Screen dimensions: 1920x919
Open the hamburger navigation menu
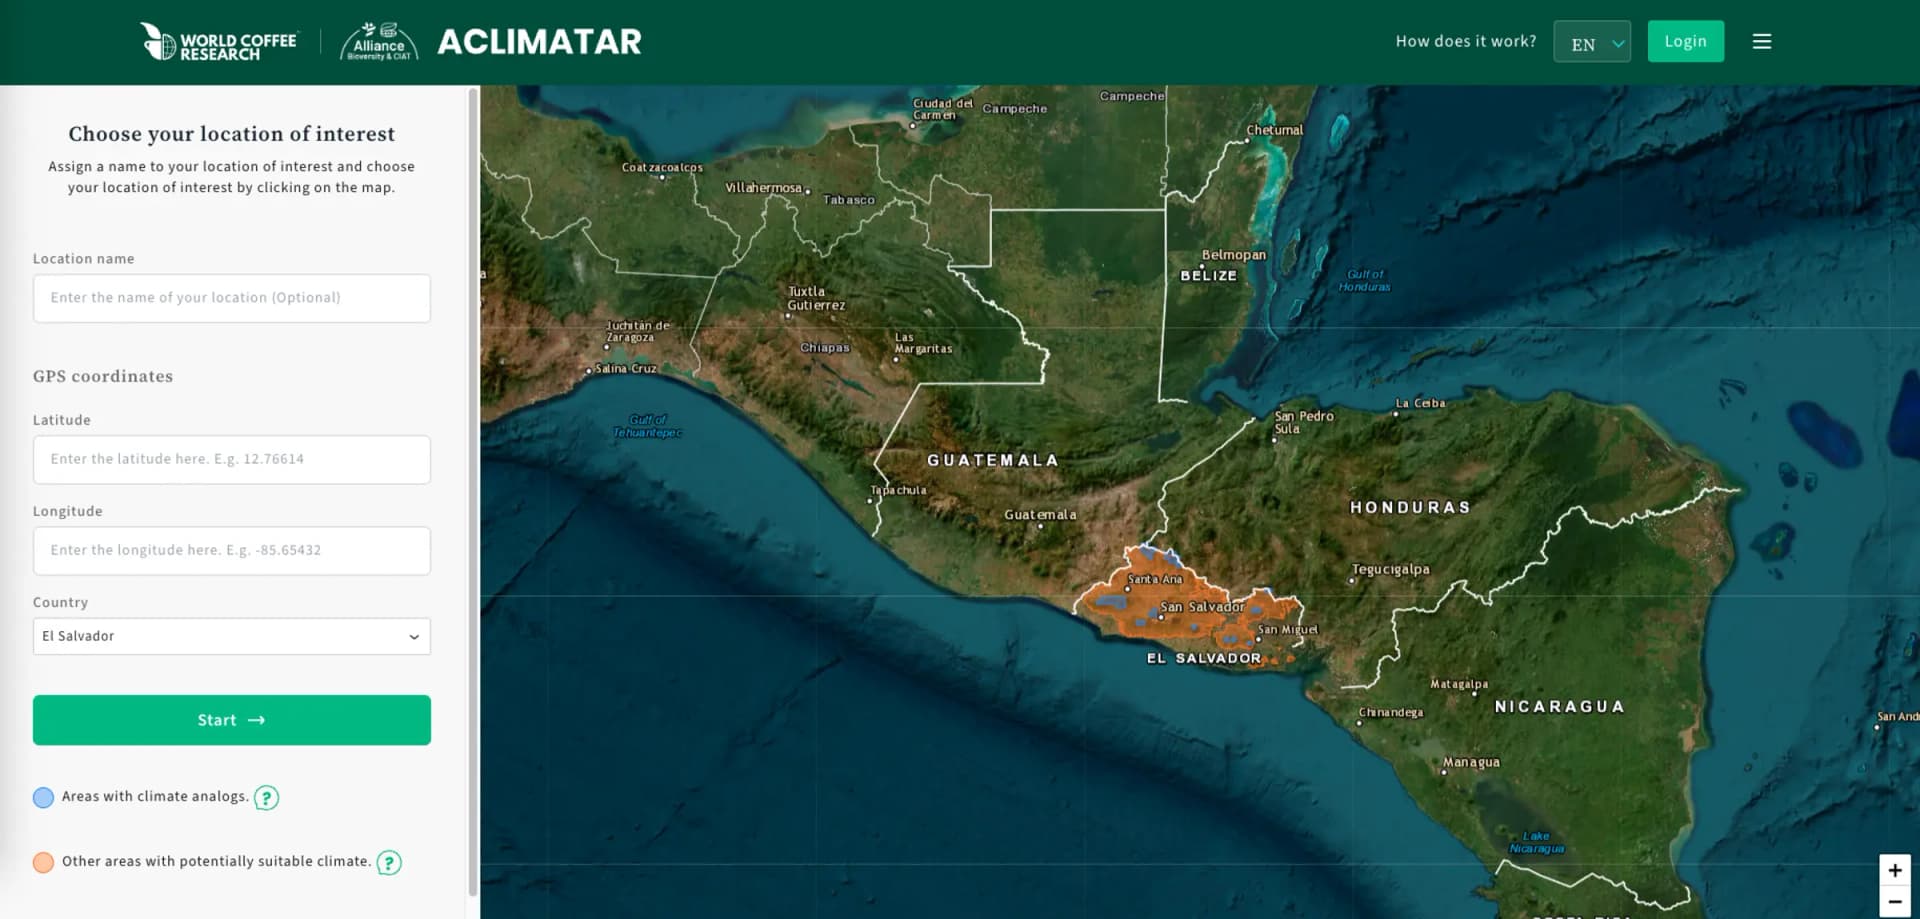click(x=1762, y=41)
